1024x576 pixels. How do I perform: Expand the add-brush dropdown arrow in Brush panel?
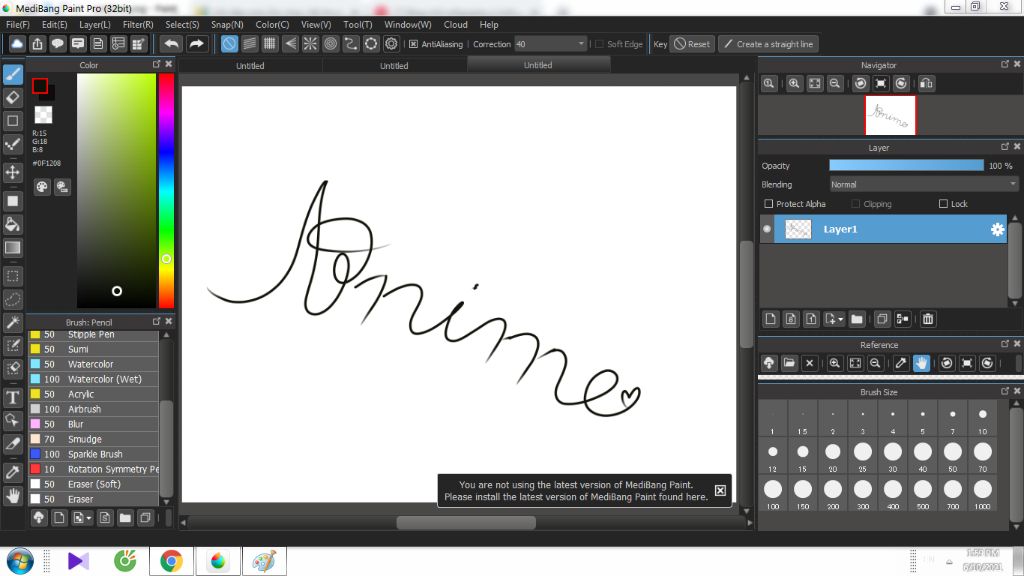tap(89, 518)
